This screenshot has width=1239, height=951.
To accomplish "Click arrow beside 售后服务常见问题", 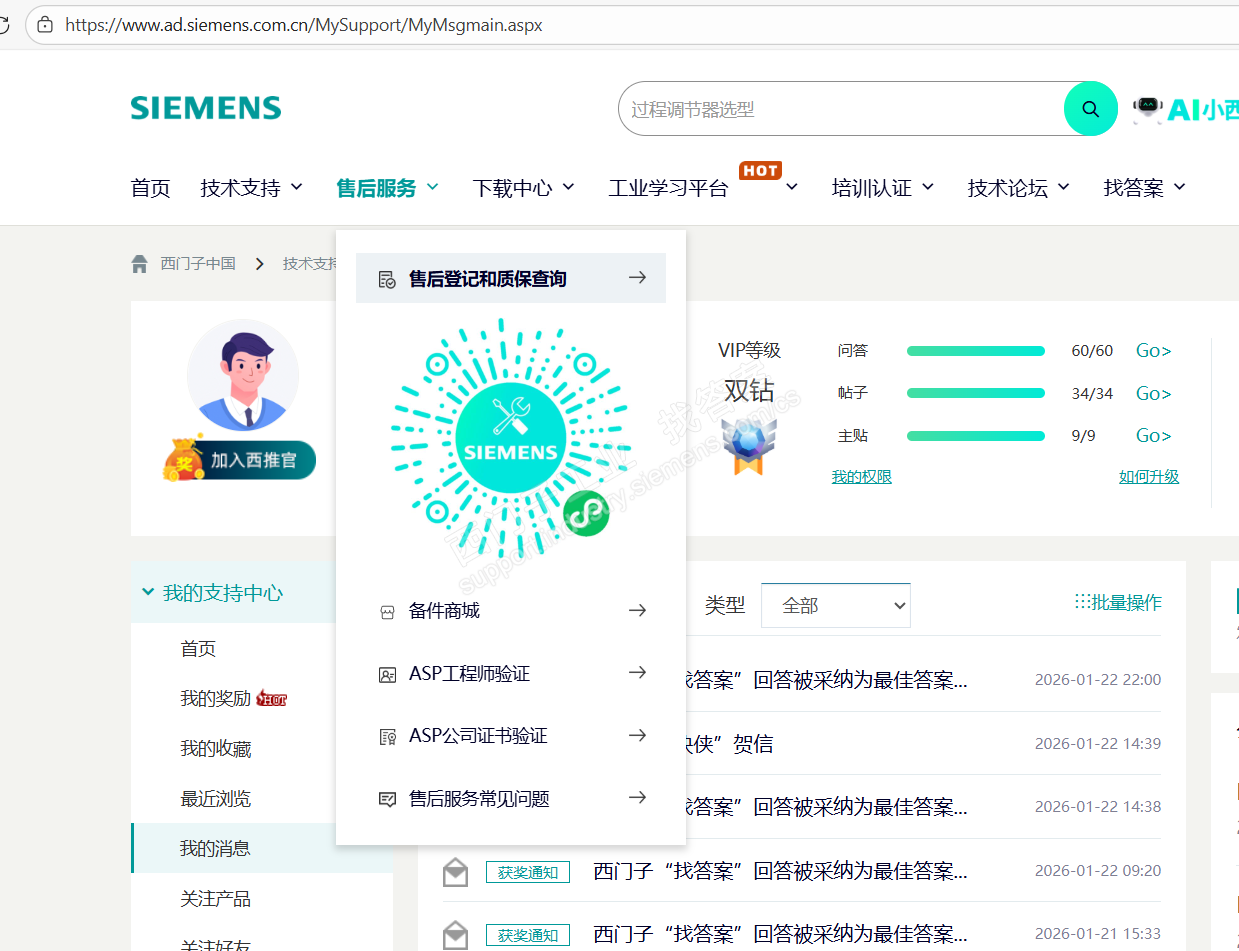I will (637, 797).
